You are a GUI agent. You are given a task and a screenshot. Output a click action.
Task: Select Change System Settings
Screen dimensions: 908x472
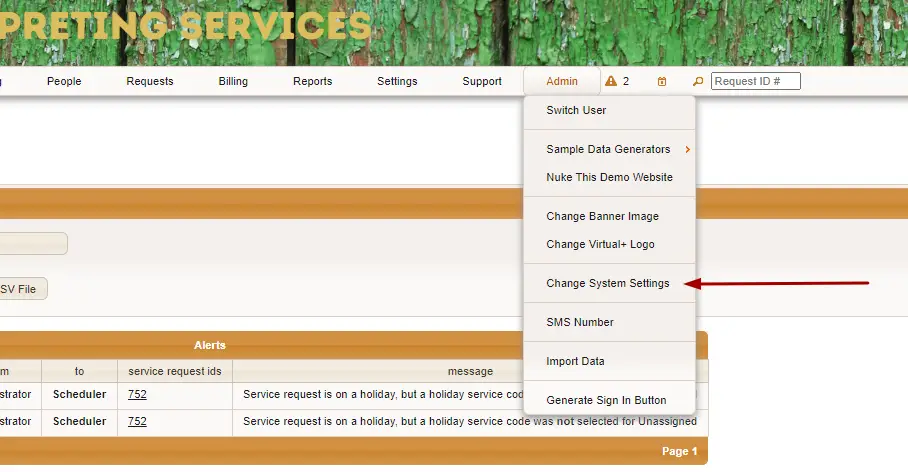pos(607,283)
